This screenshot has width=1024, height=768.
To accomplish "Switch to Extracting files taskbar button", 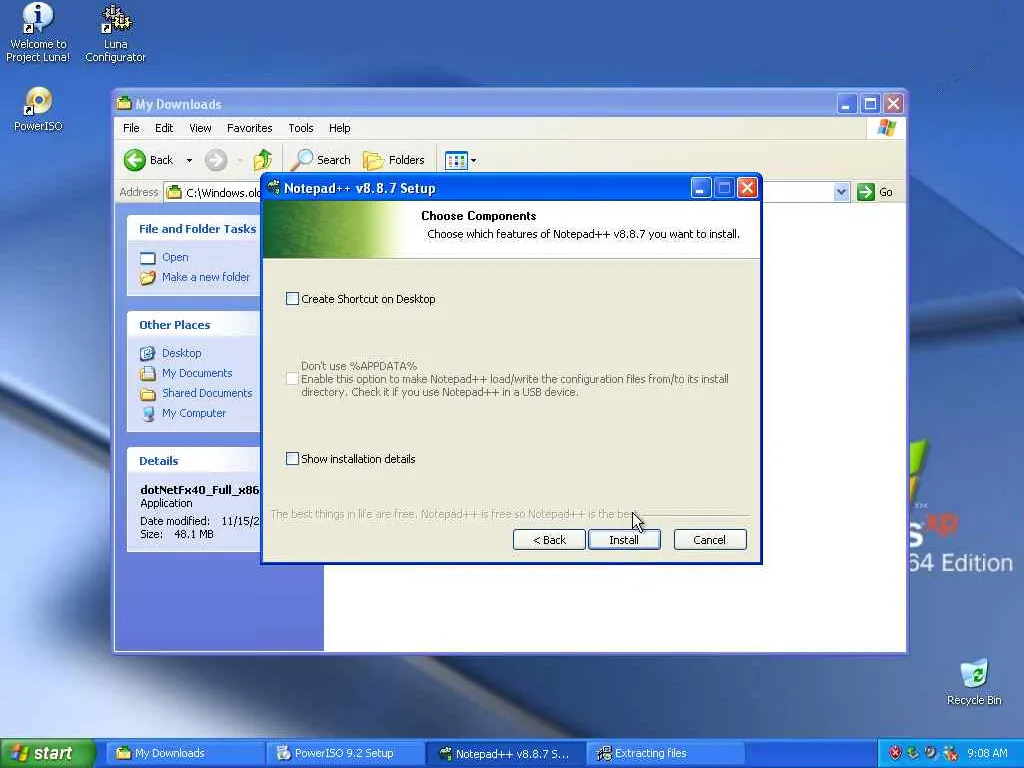I will pos(665,753).
